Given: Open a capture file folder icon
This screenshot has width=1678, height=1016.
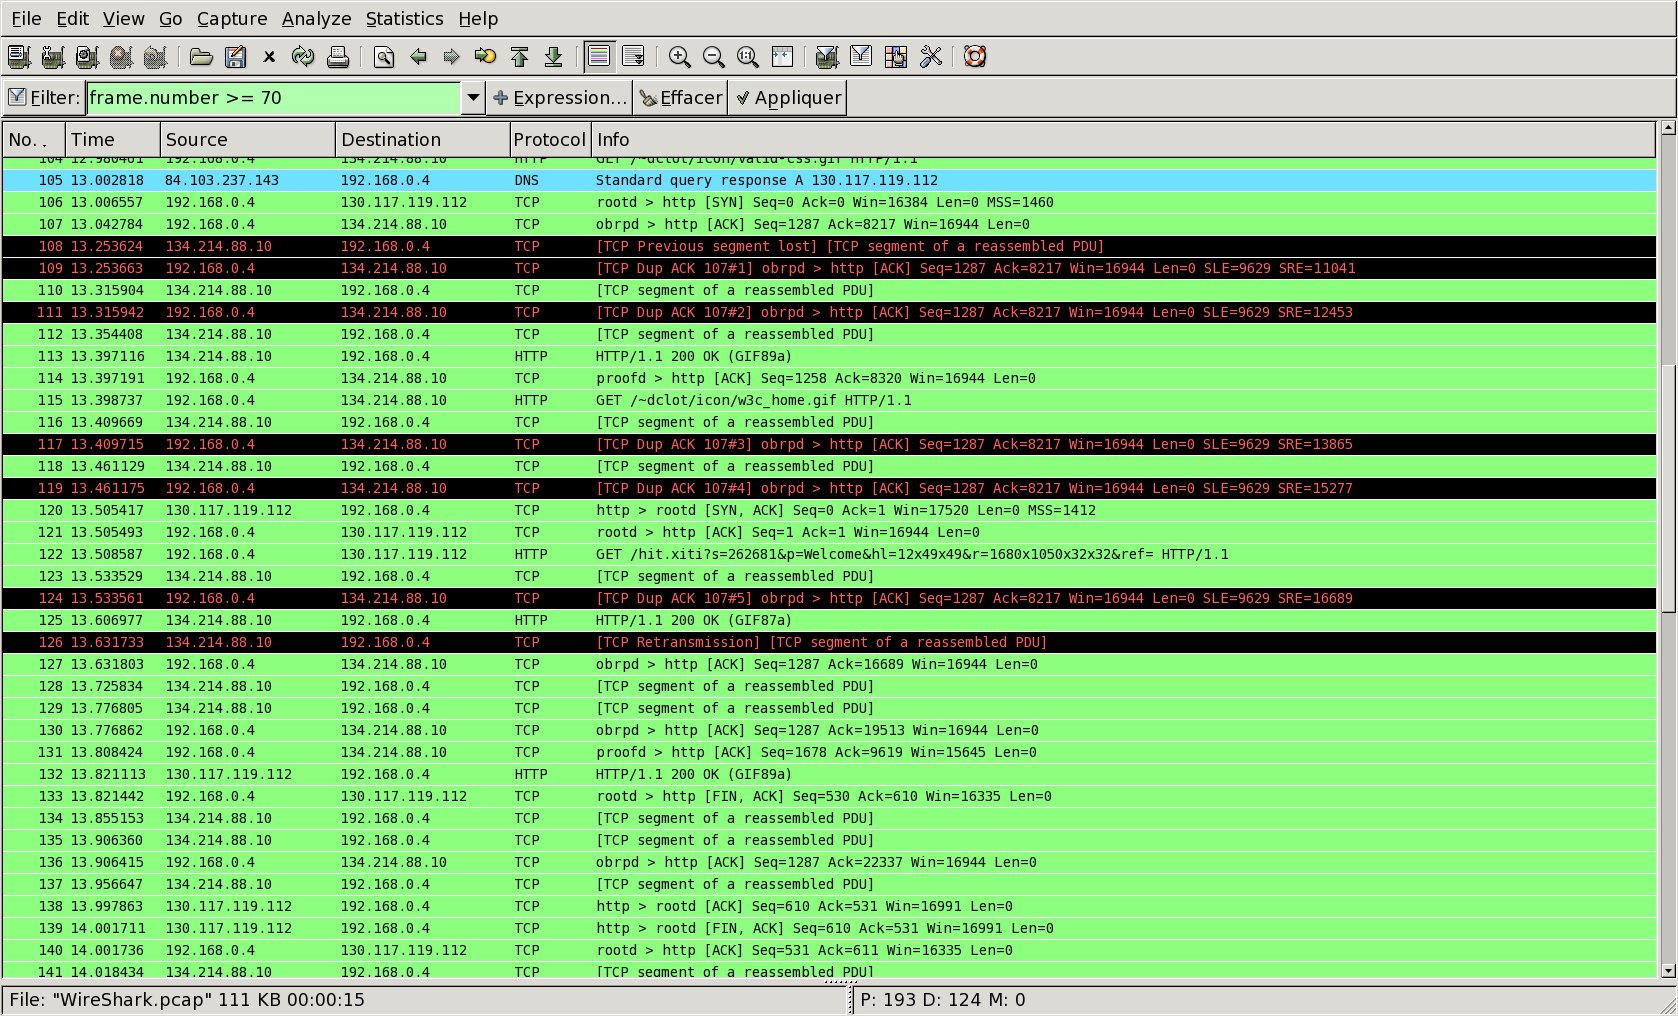Looking at the screenshot, I should pos(201,57).
